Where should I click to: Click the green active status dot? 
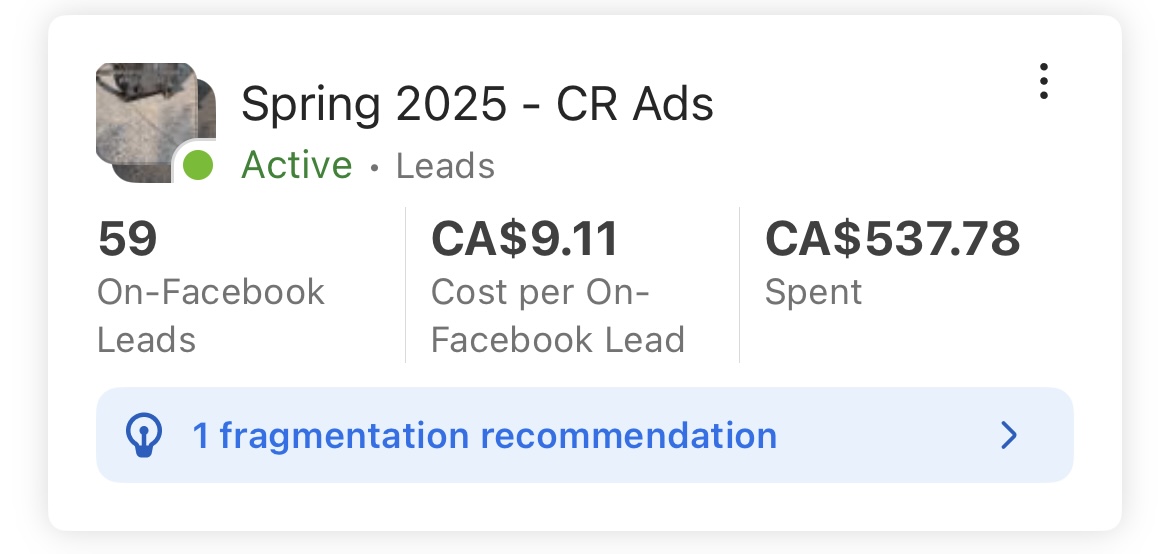[198, 165]
